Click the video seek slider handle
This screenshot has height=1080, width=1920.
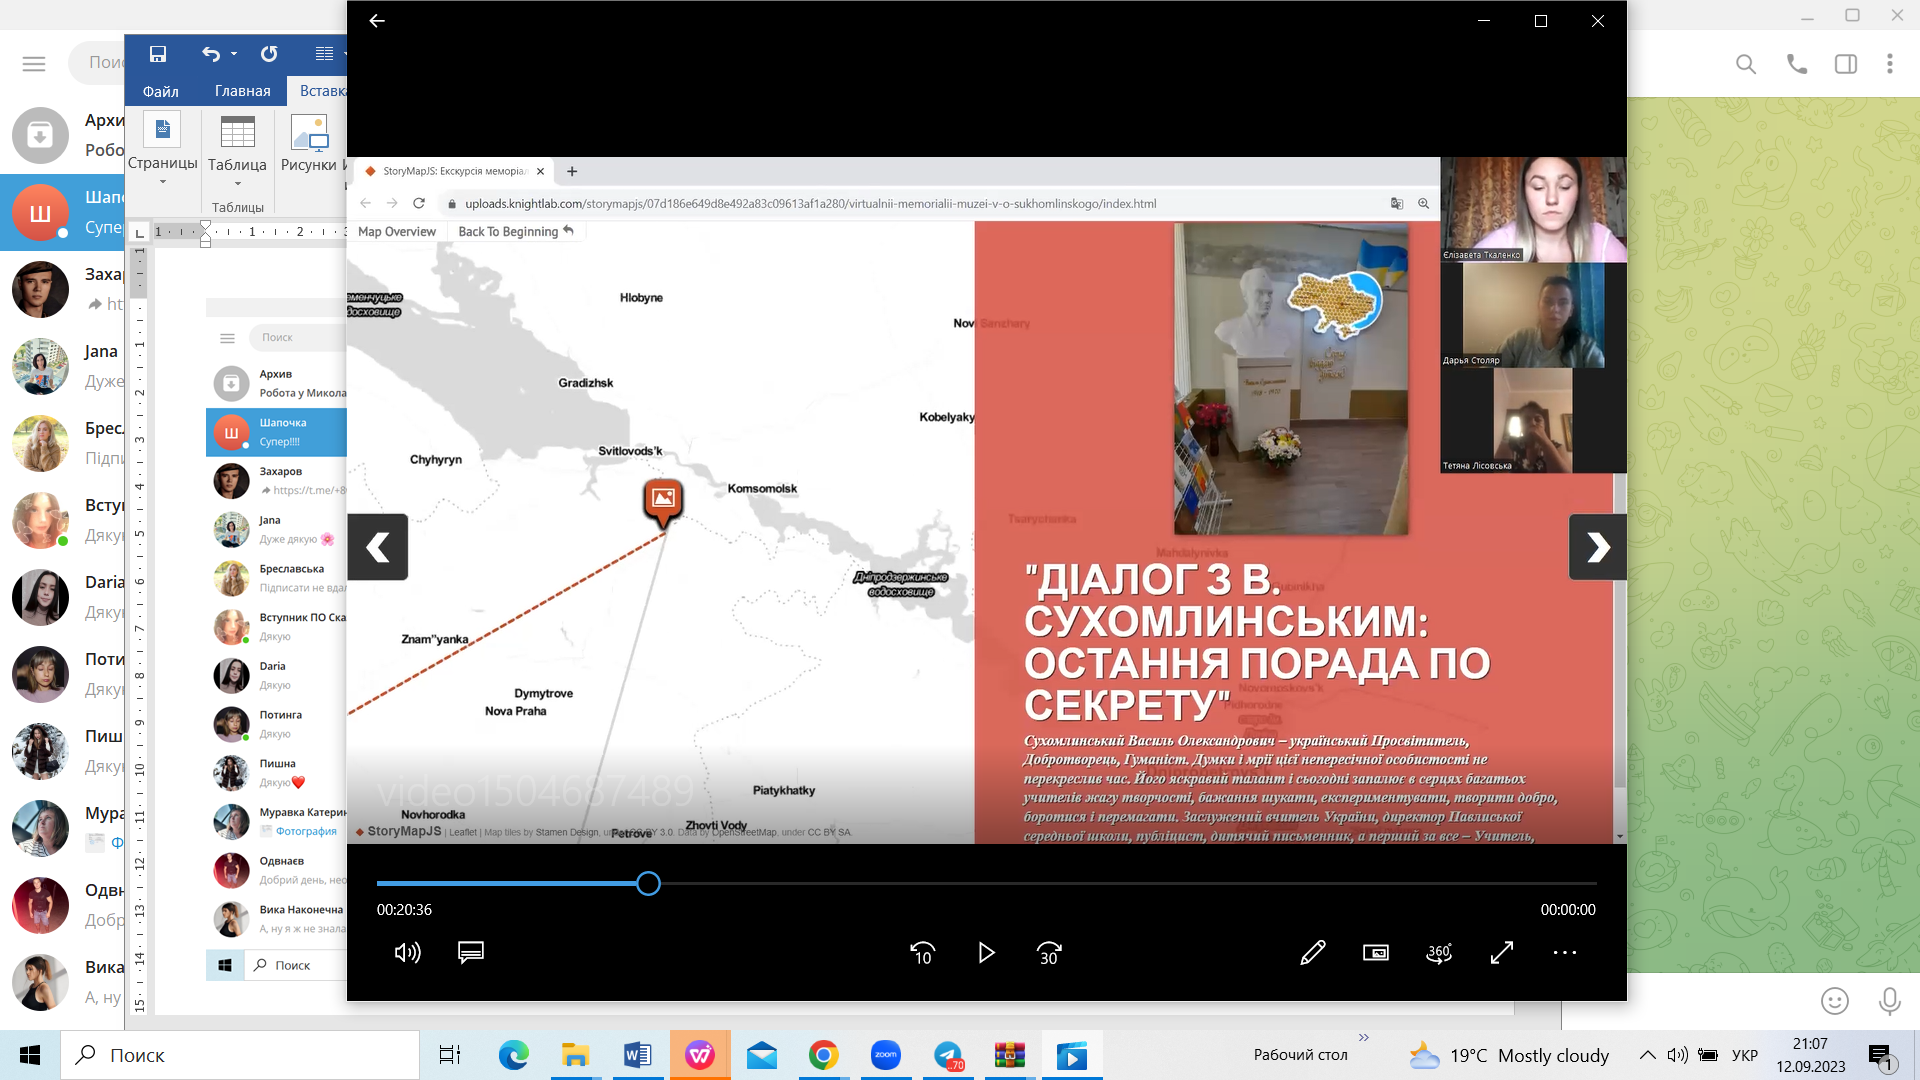[x=648, y=884]
